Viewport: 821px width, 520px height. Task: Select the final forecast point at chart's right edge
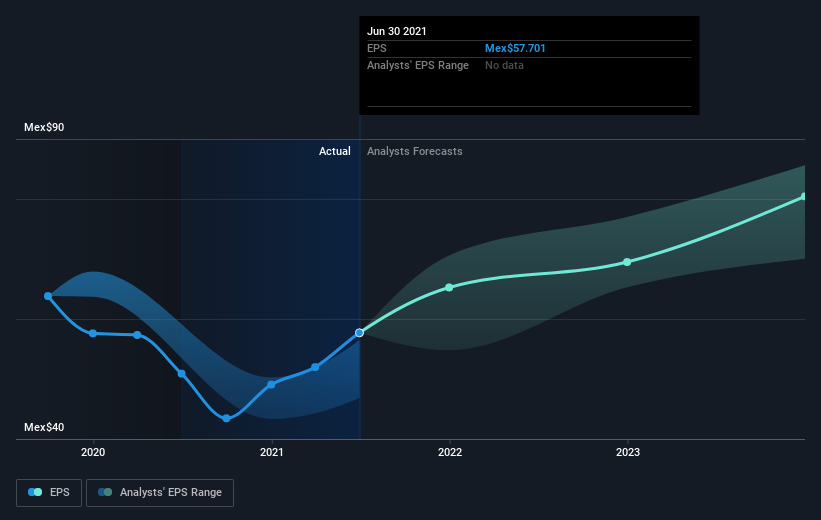click(x=803, y=196)
